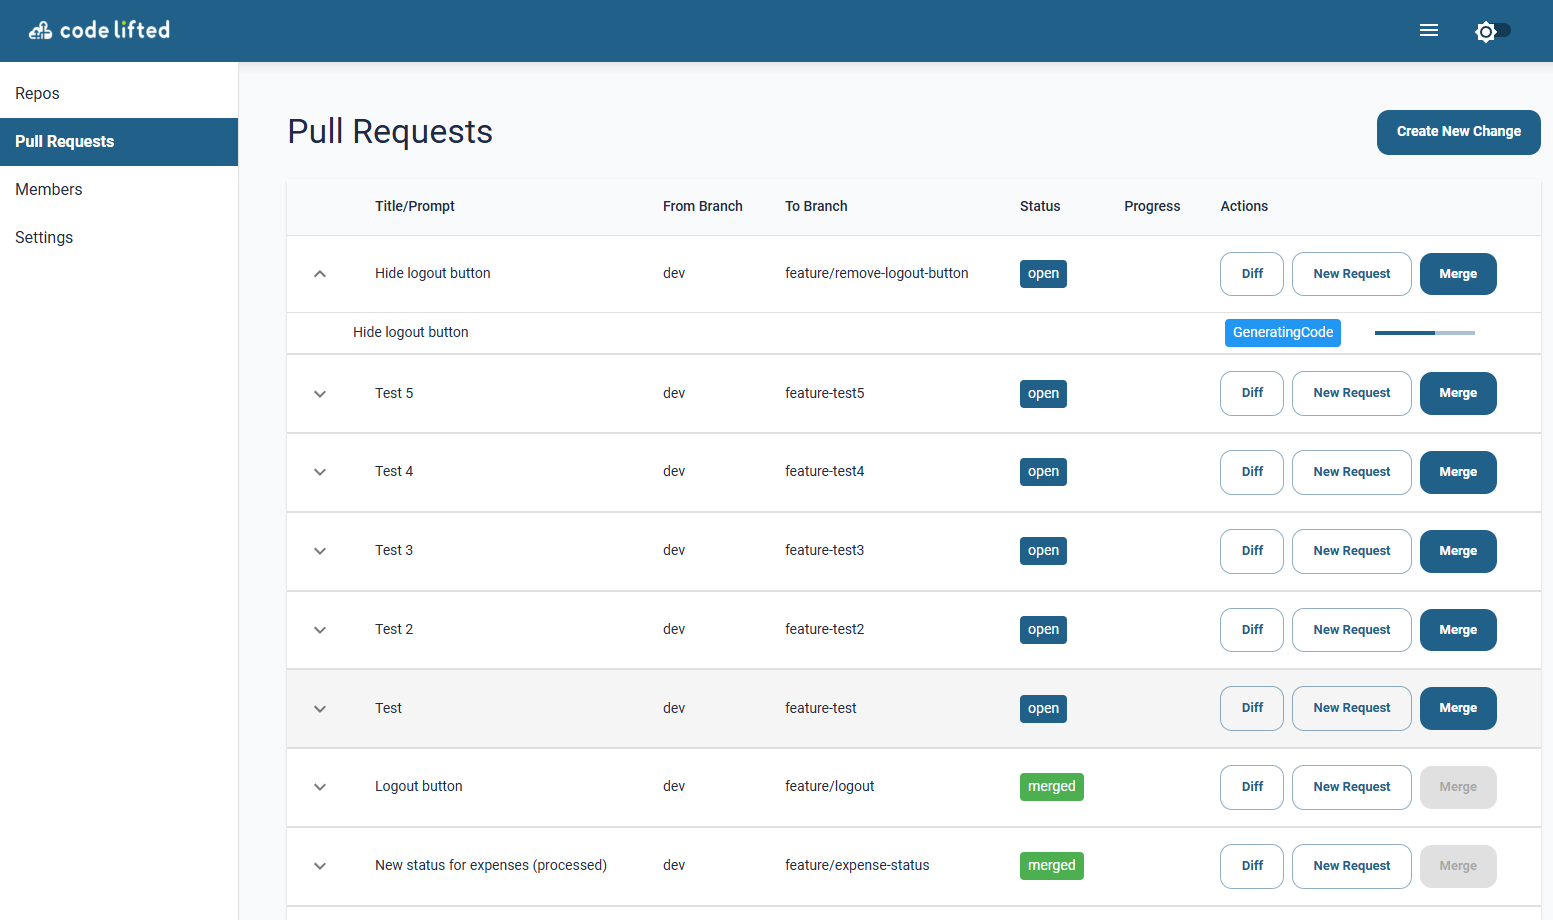Open Diff for feature-test branch
The height and width of the screenshot is (920, 1553).
tap(1251, 708)
